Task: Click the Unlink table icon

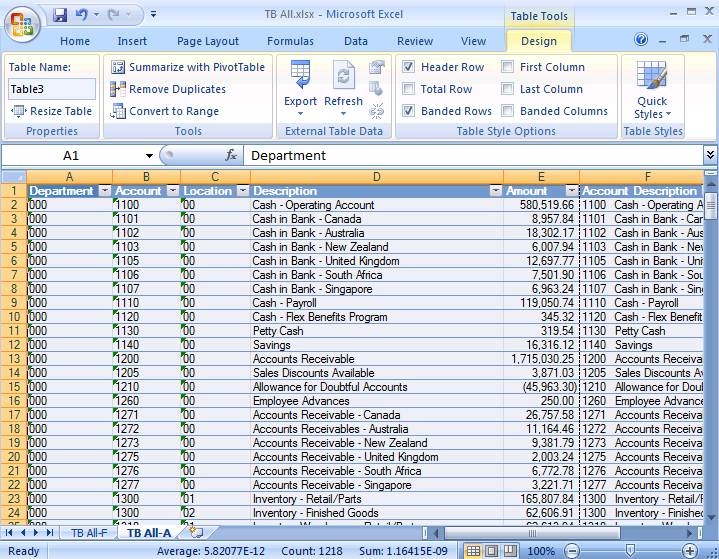Action: pos(377,111)
